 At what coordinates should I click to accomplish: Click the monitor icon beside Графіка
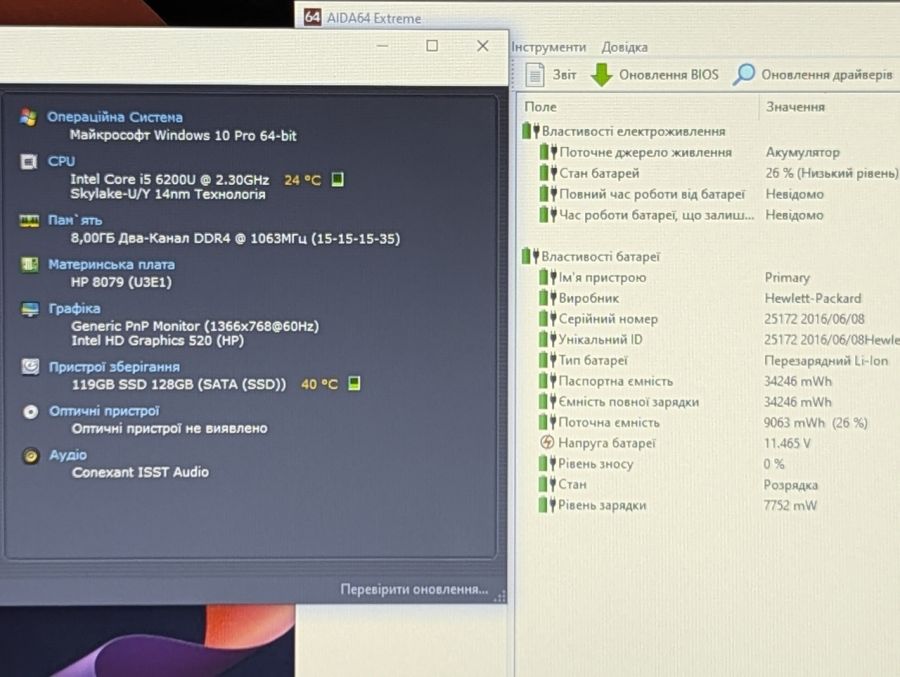pos(30,309)
